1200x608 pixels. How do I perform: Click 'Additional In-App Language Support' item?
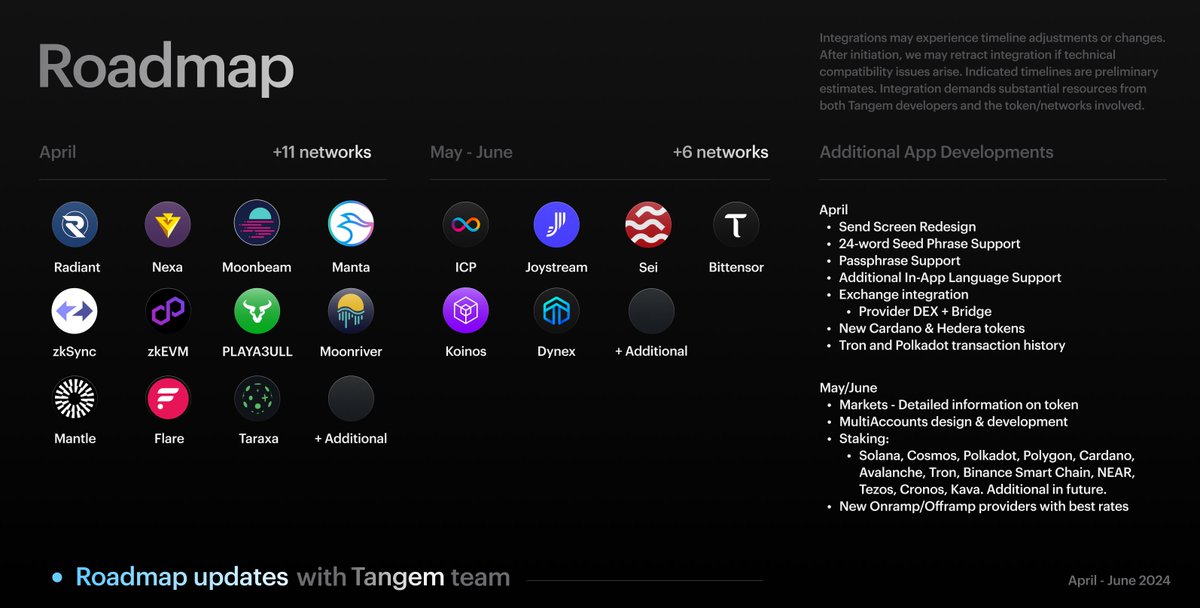point(950,278)
